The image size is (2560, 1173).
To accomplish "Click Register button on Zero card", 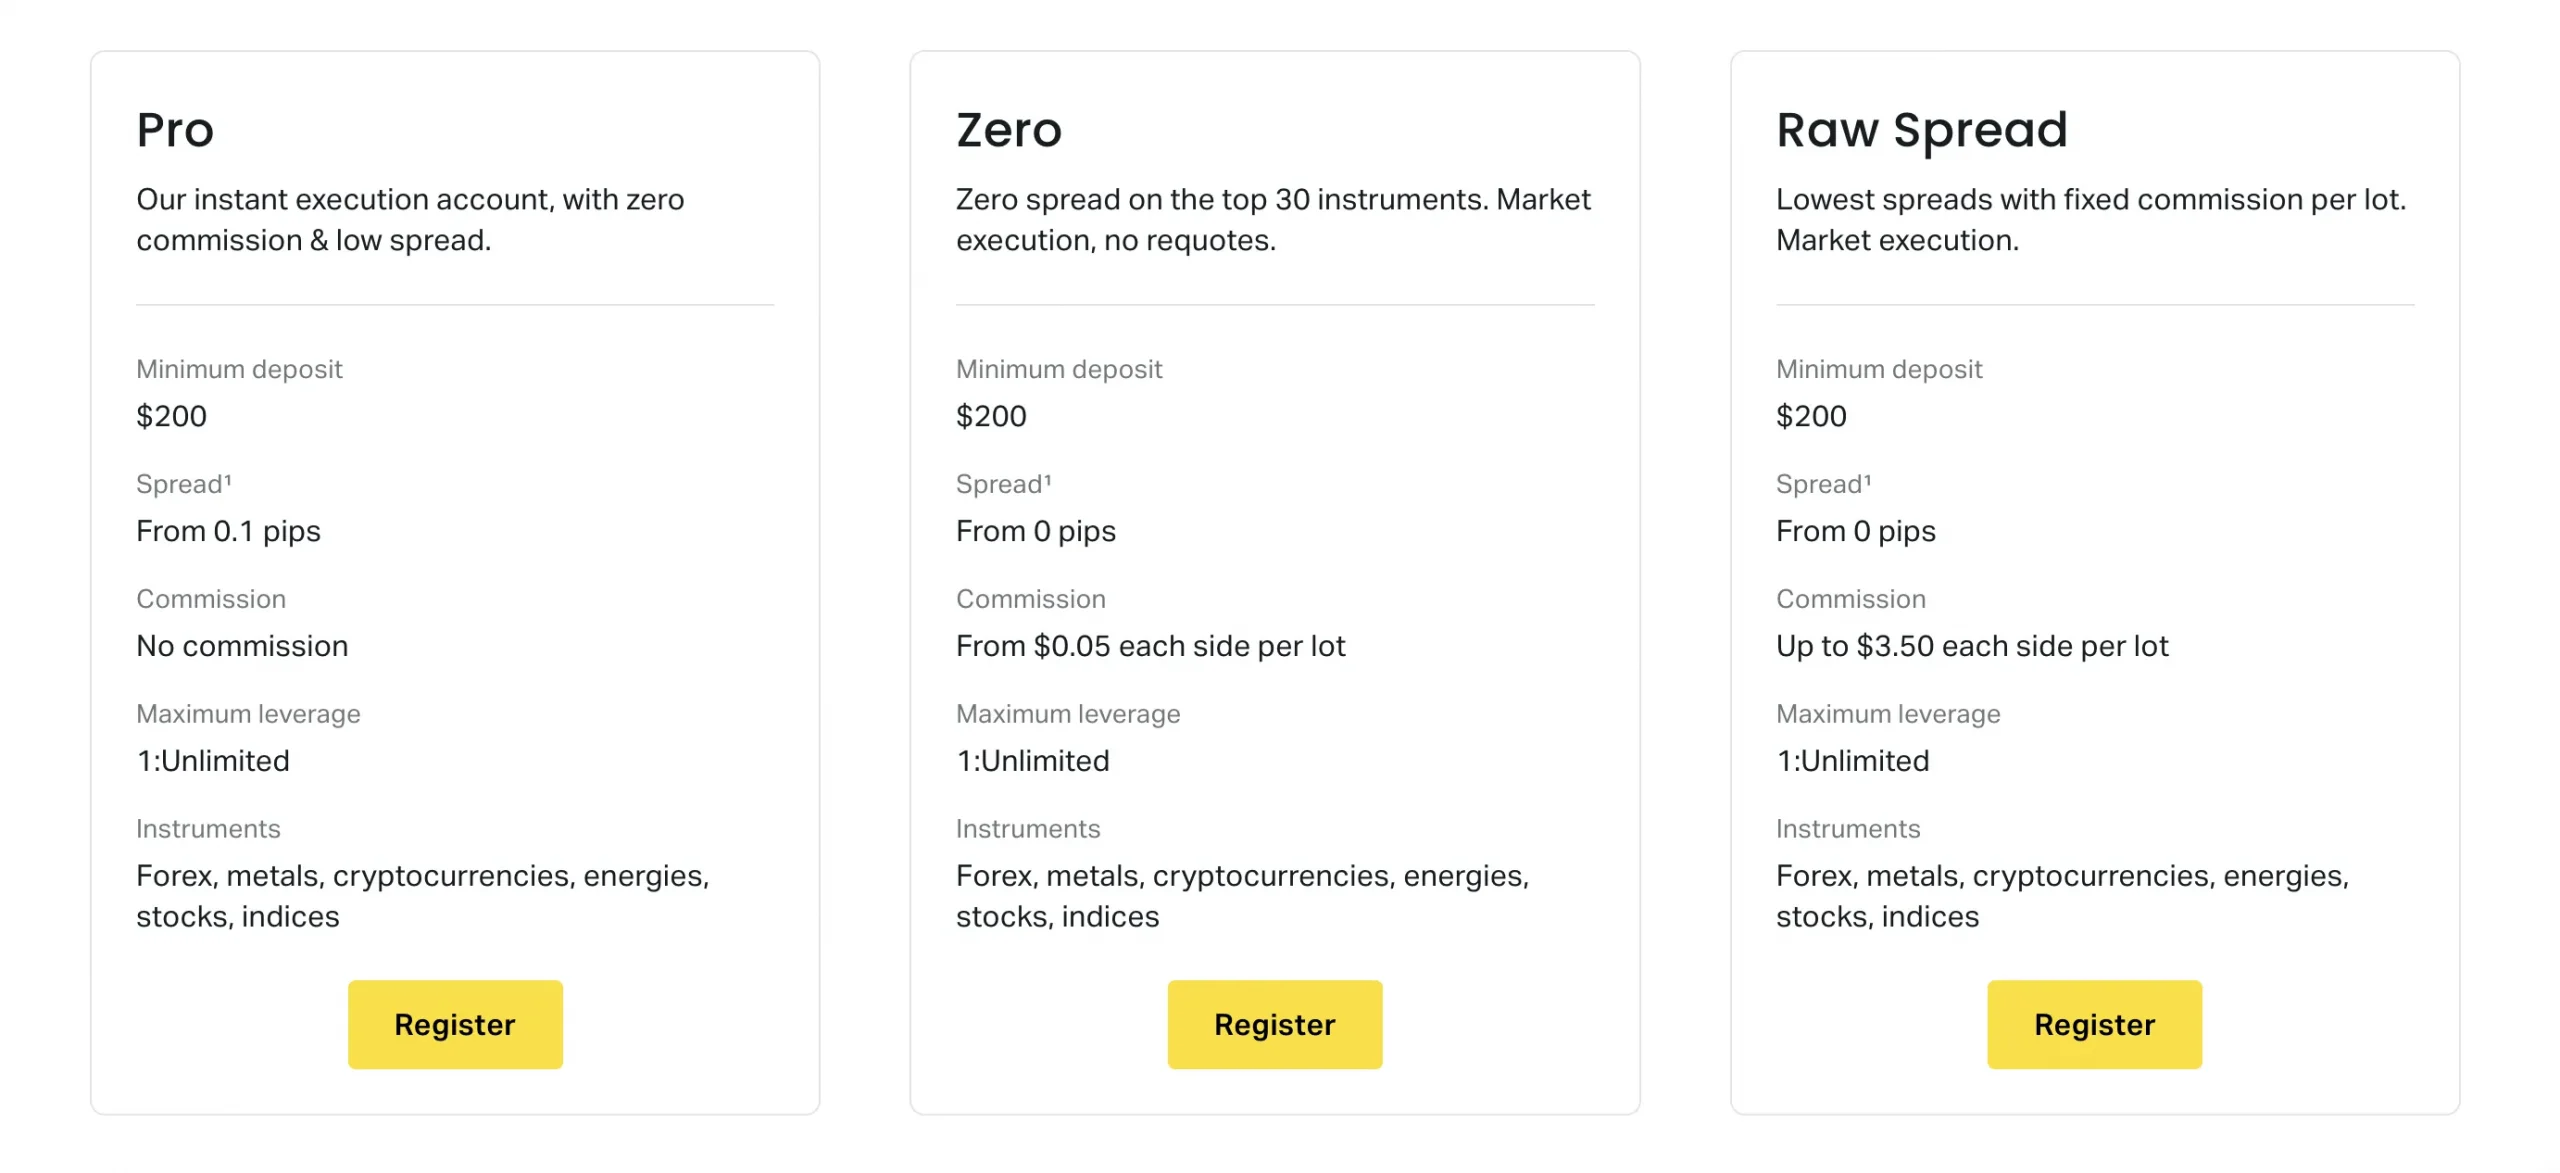I will [1274, 1024].
